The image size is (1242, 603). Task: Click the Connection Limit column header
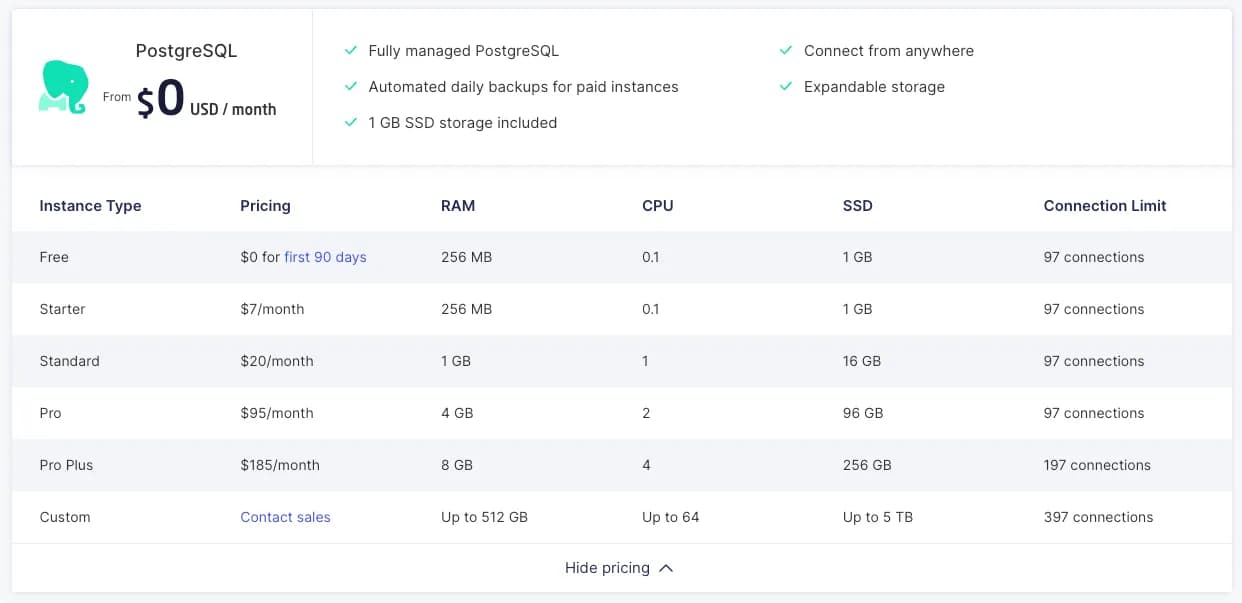pyautogui.click(x=1105, y=205)
